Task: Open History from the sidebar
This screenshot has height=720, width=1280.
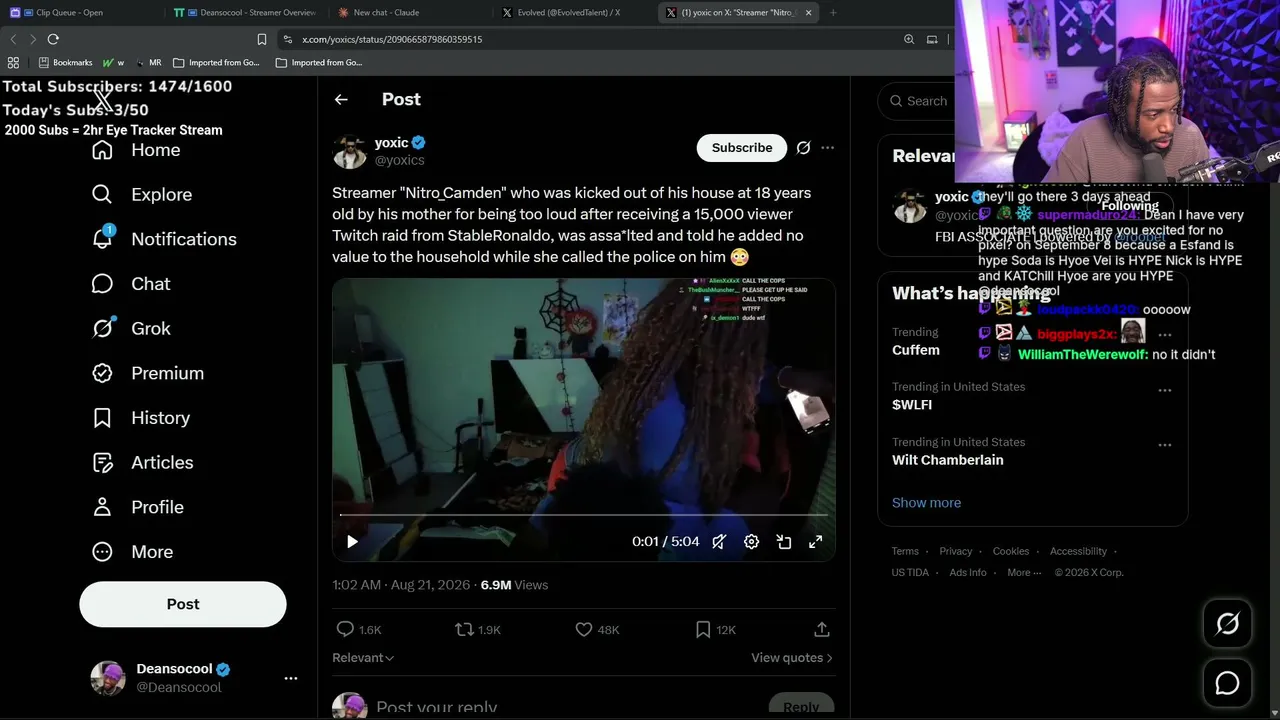Action: tap(140, 418)
